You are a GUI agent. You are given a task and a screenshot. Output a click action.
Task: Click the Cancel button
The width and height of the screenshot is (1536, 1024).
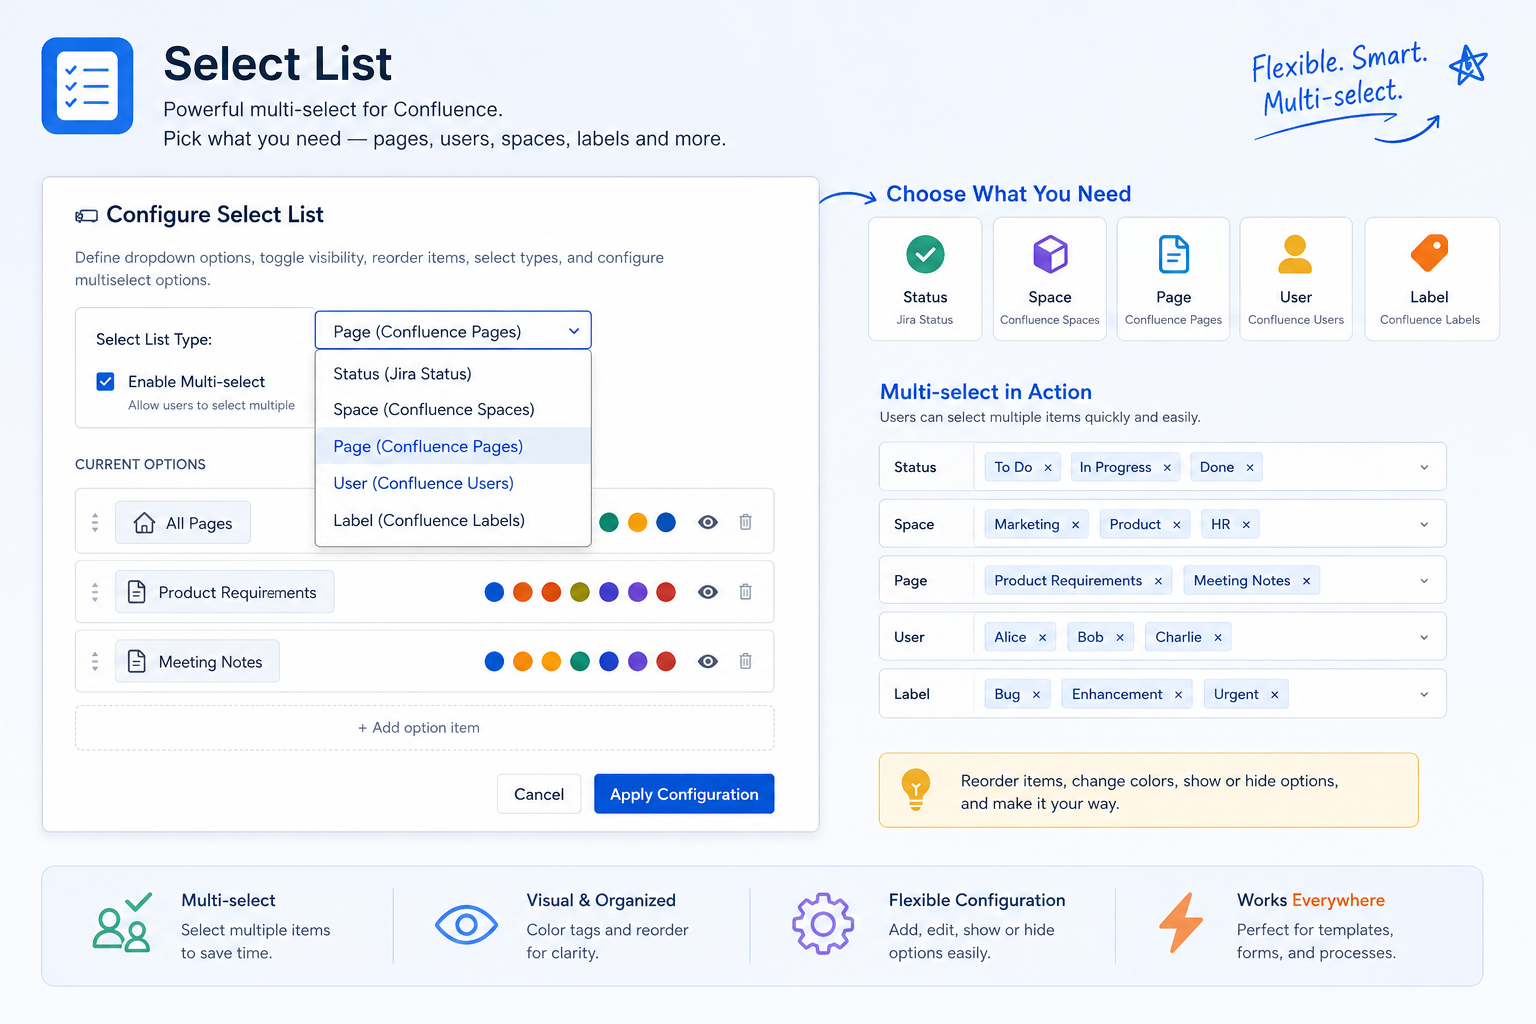[x=539, y=794]
